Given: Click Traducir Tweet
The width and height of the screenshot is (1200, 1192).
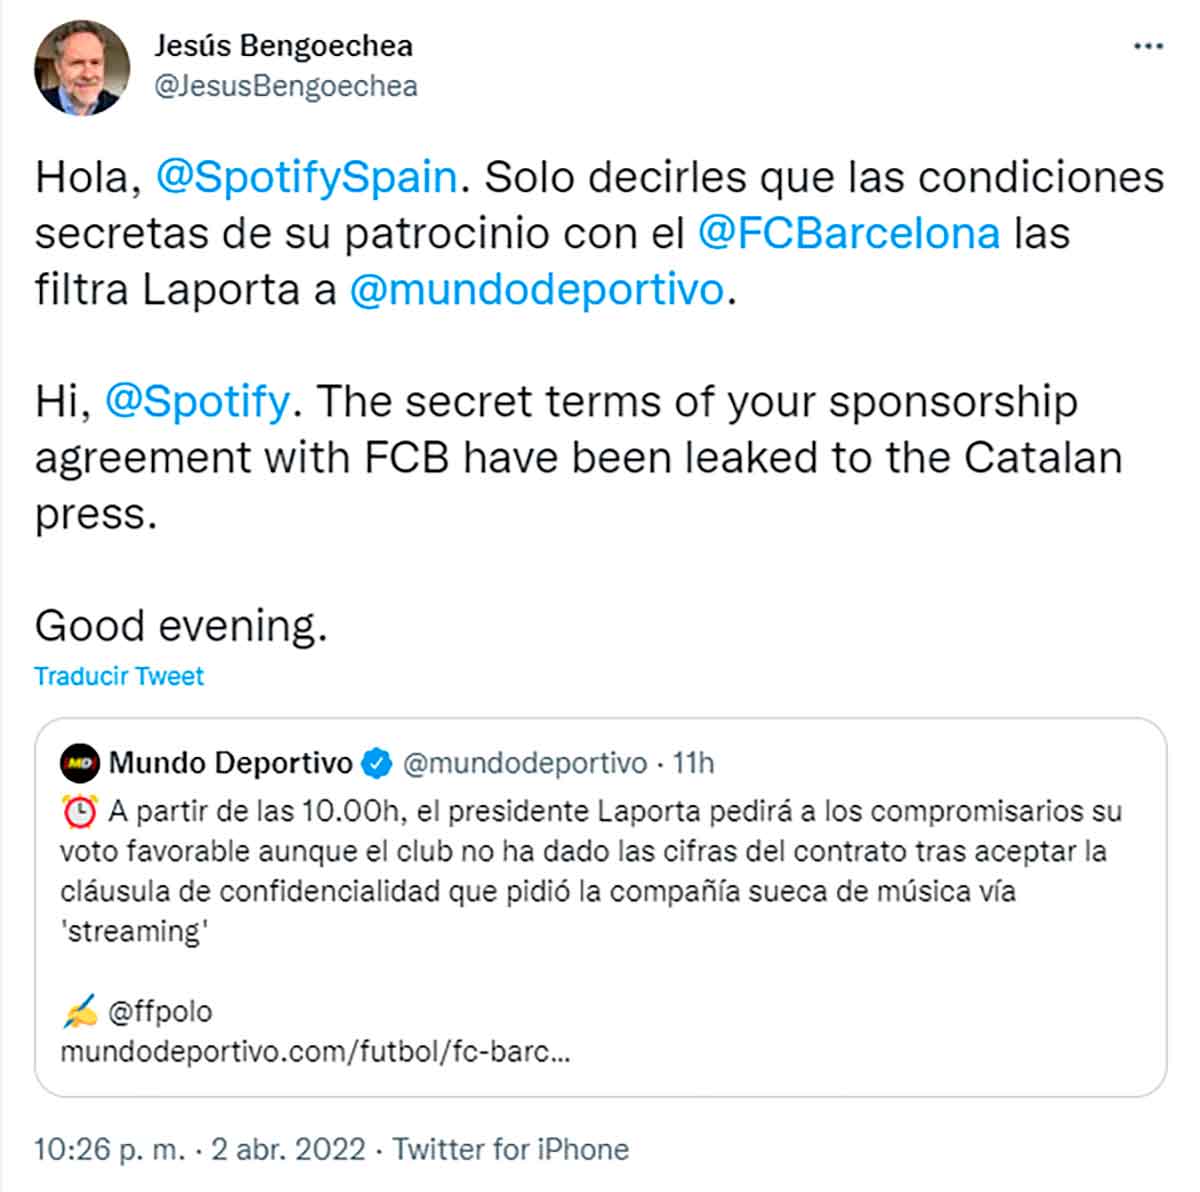Looking at the screenshot, I should coord(119,676).
